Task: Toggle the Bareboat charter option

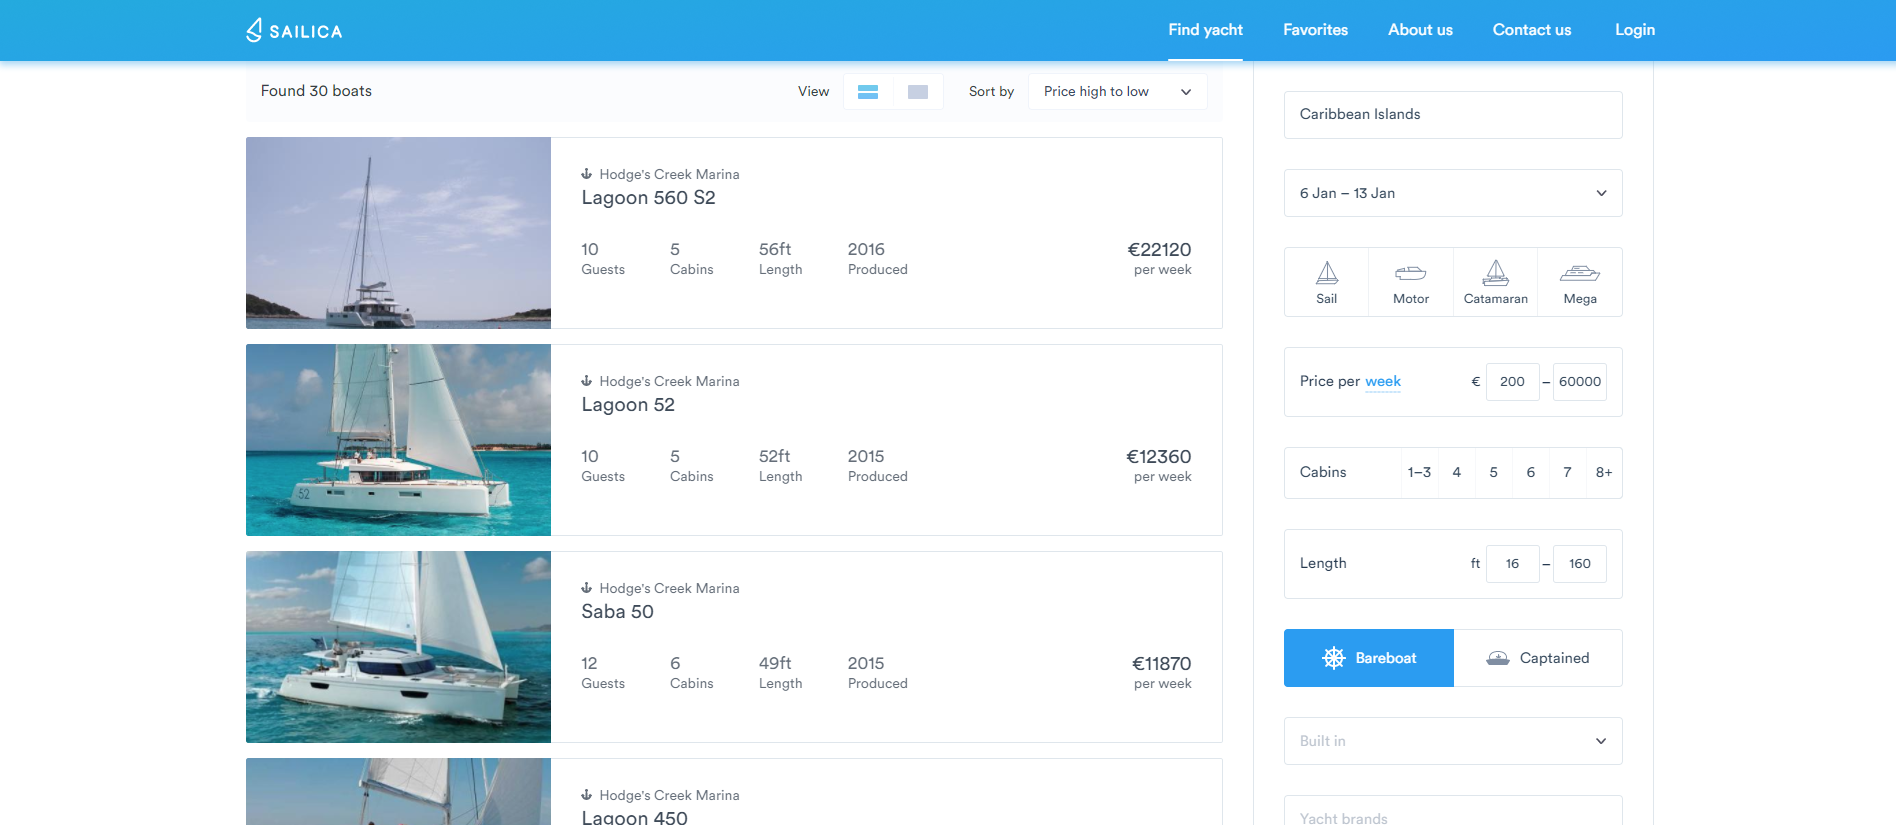Action: pyautogui.click(x=1369, y=658)
